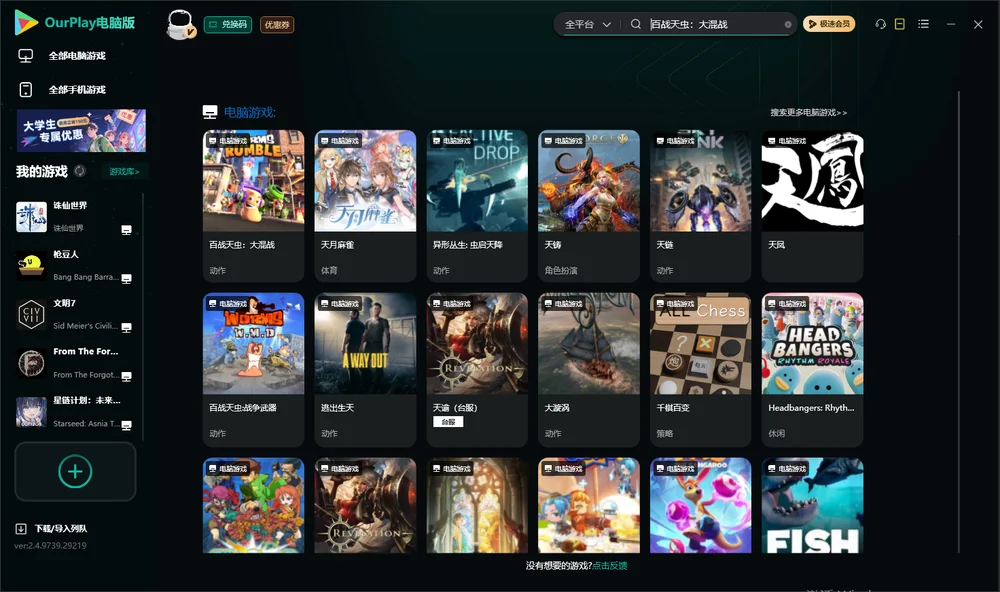Open the redeem code (兑换码) button
Screen dimensions: 1000x592
click(x=228, y=24)
